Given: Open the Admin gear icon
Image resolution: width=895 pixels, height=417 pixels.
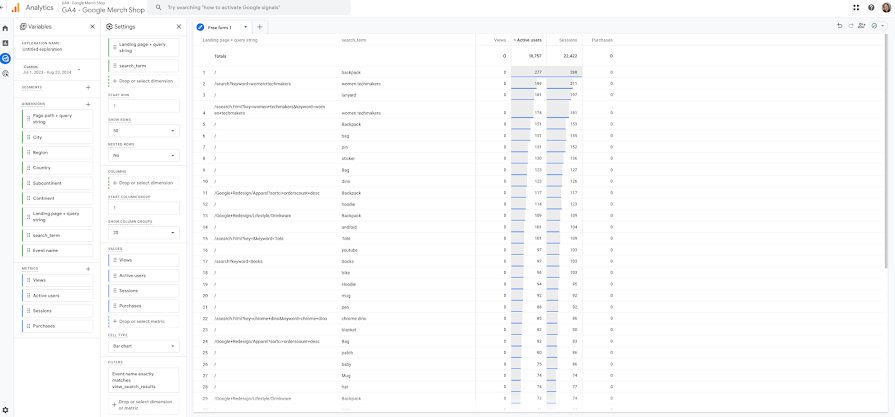Looking at the screenshot, I should click(5, 410).
